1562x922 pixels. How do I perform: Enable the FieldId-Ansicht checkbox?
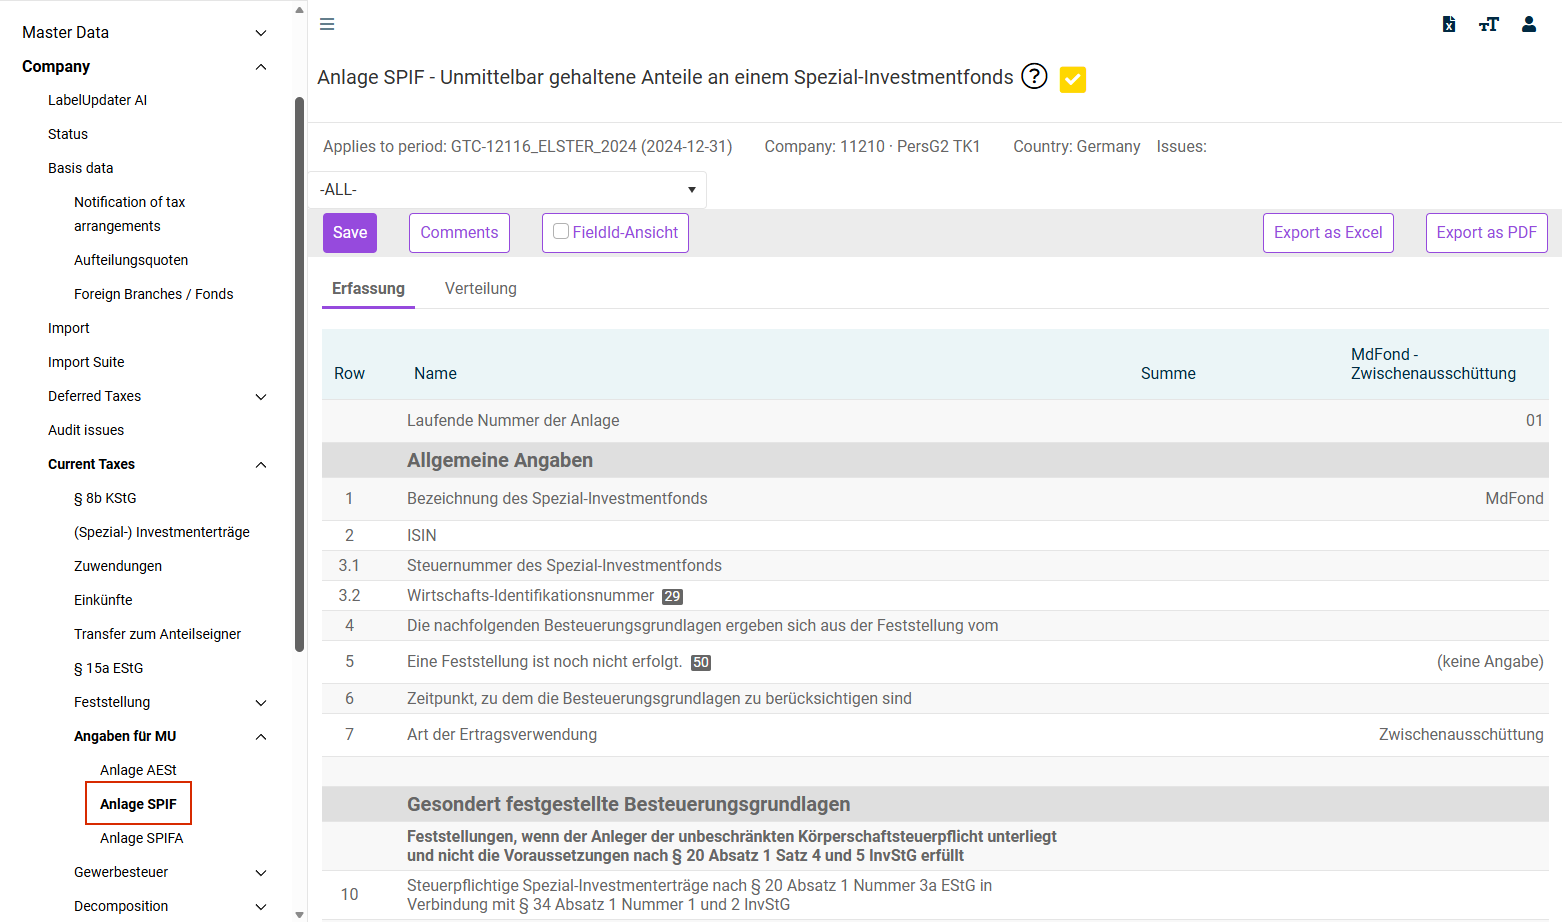[561, 231]
